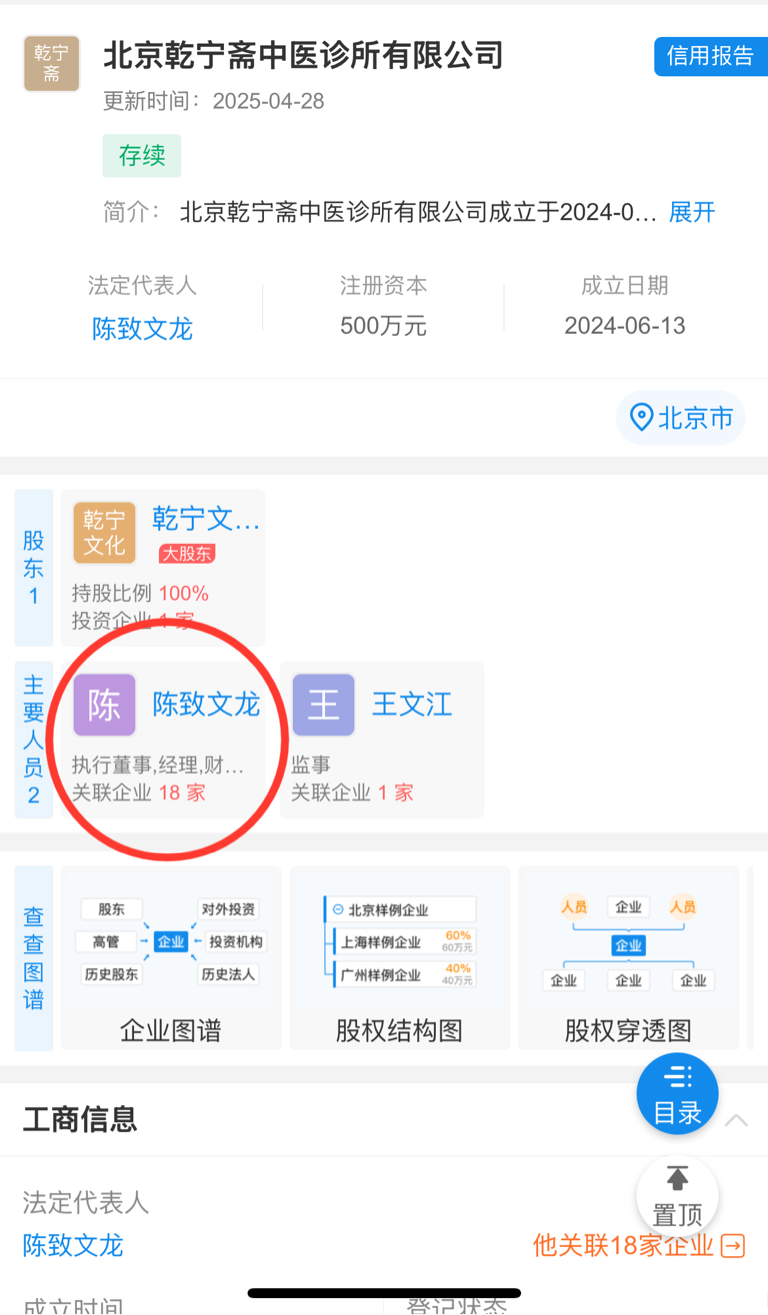Select registered capital value 500万元
Viewport: 768px width, 1315px height.
pos(383,326)
